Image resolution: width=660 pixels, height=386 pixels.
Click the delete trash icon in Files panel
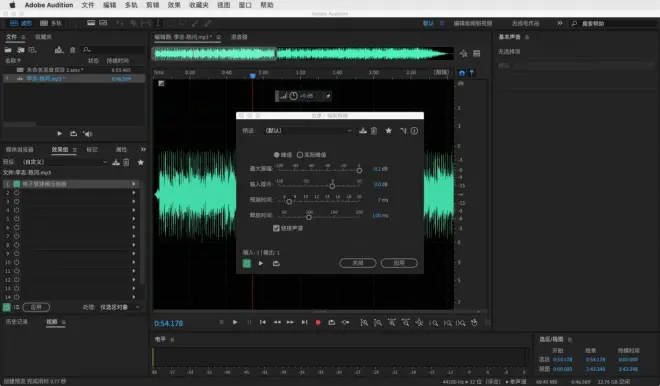tap(72, 50)
